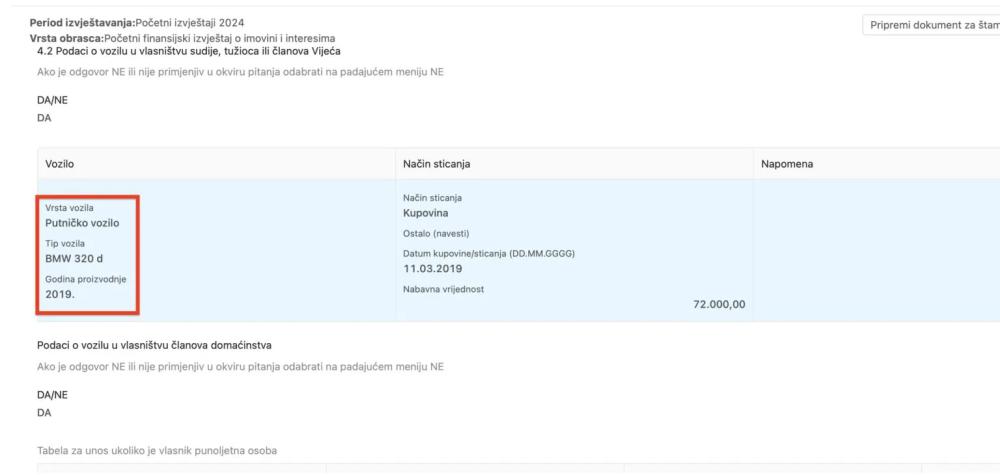1000x475 pixels.
Task: Click the Pripremi dokument za štampu button
Action: (x=930, y=25)
